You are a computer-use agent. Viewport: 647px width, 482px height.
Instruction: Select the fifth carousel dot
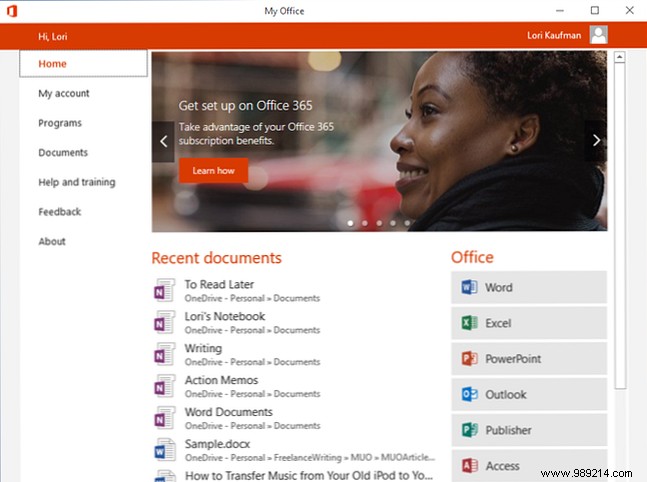point(407,223)
